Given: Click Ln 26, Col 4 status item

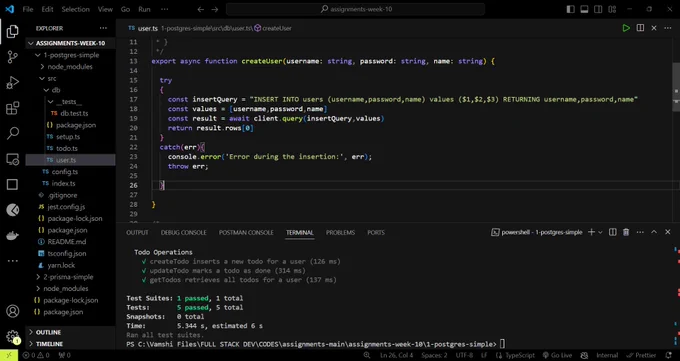Looking at the screenshot, I should point(396,355).
